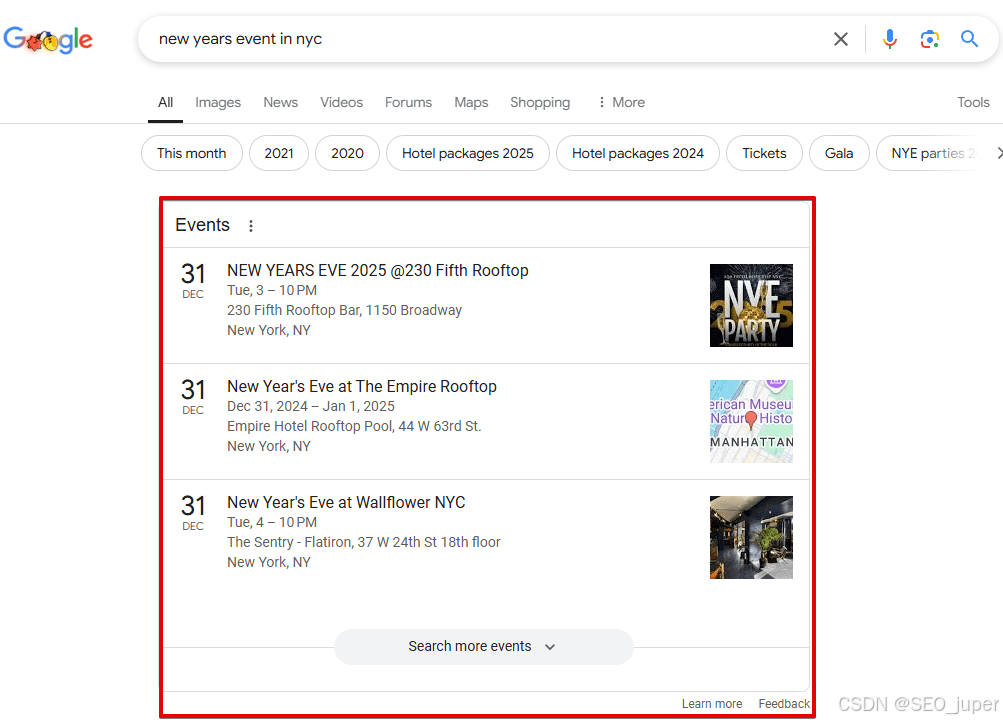The height and width of the screenshot is (722, 1003).
Task: Click the Manhattan map thumbnail
Action: click(x=752, y=421)
